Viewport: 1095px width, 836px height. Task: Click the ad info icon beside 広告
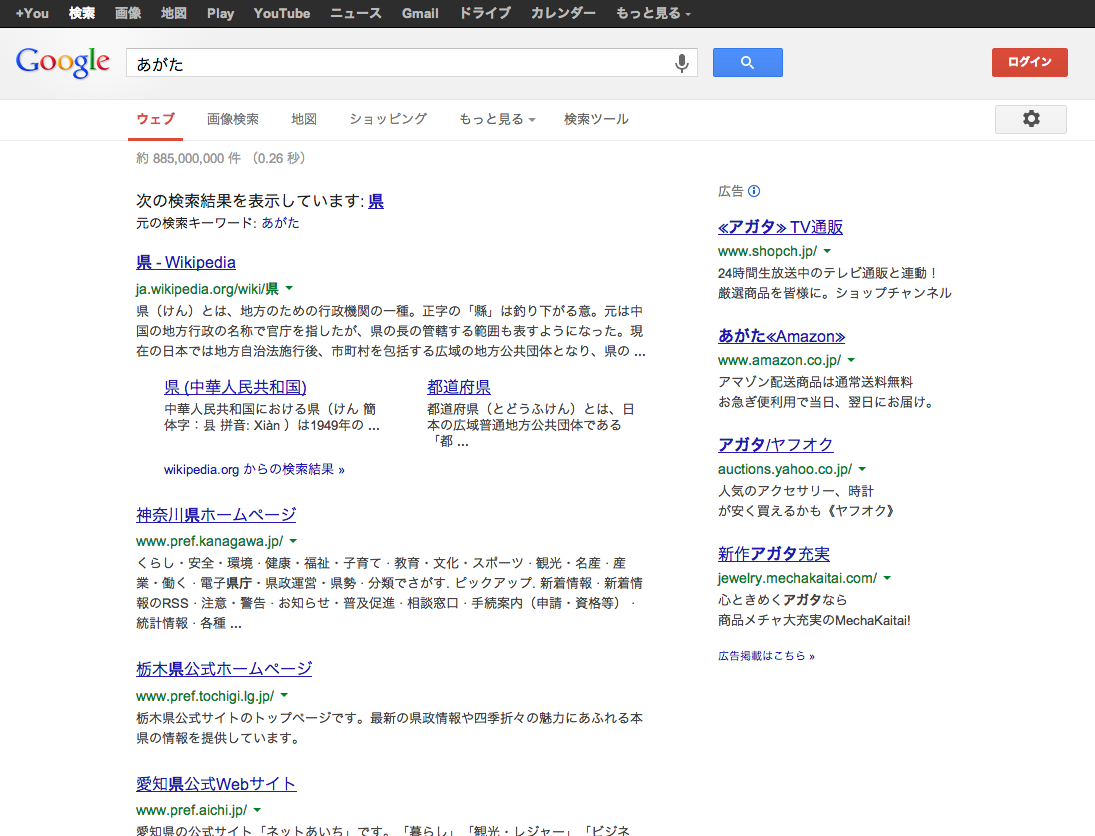pyautogui.click(x=754, y=191)
